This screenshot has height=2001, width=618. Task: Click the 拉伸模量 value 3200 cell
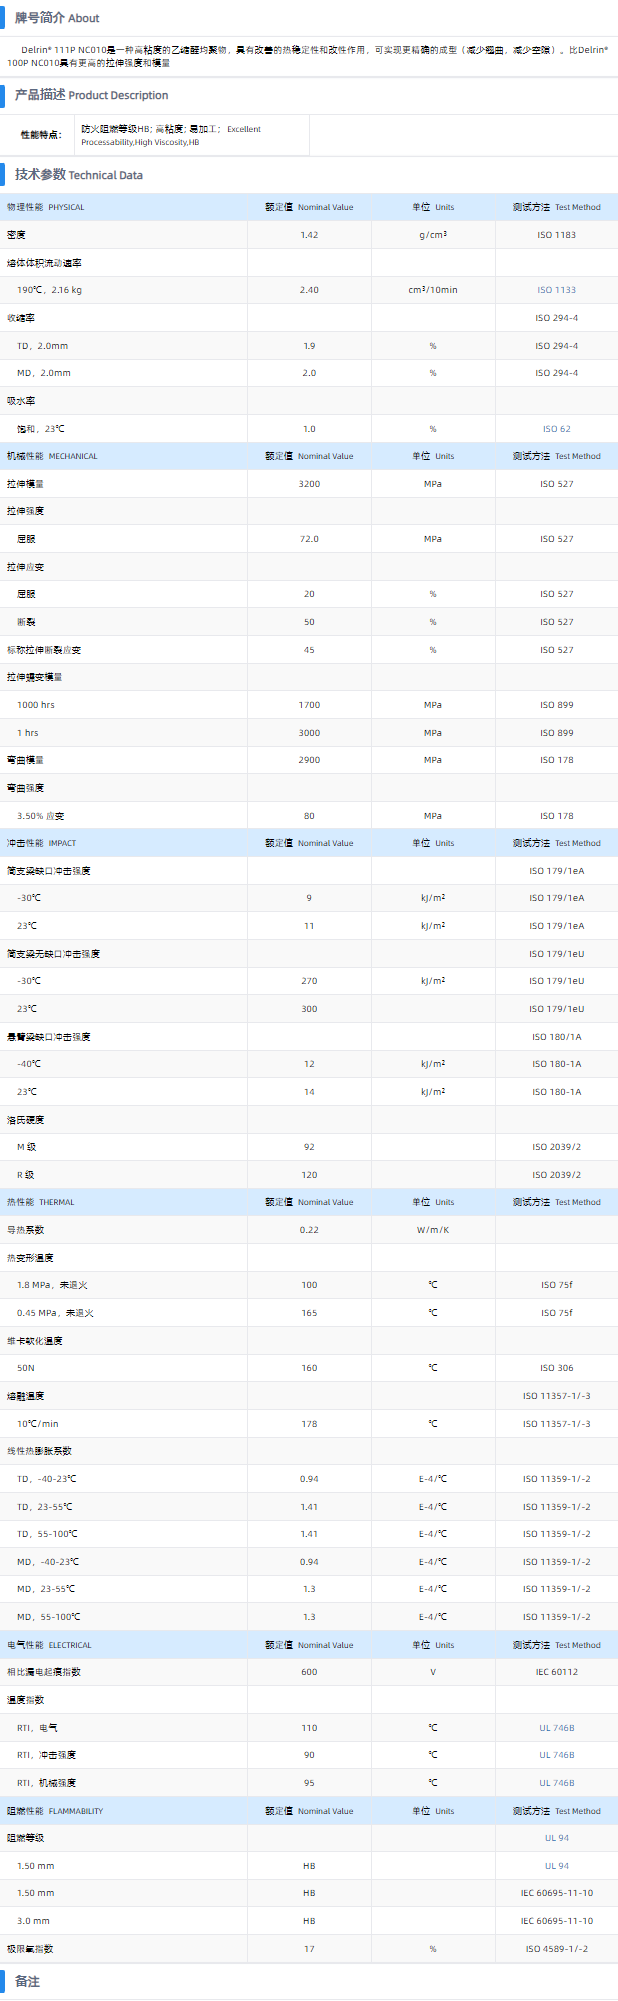309,484
